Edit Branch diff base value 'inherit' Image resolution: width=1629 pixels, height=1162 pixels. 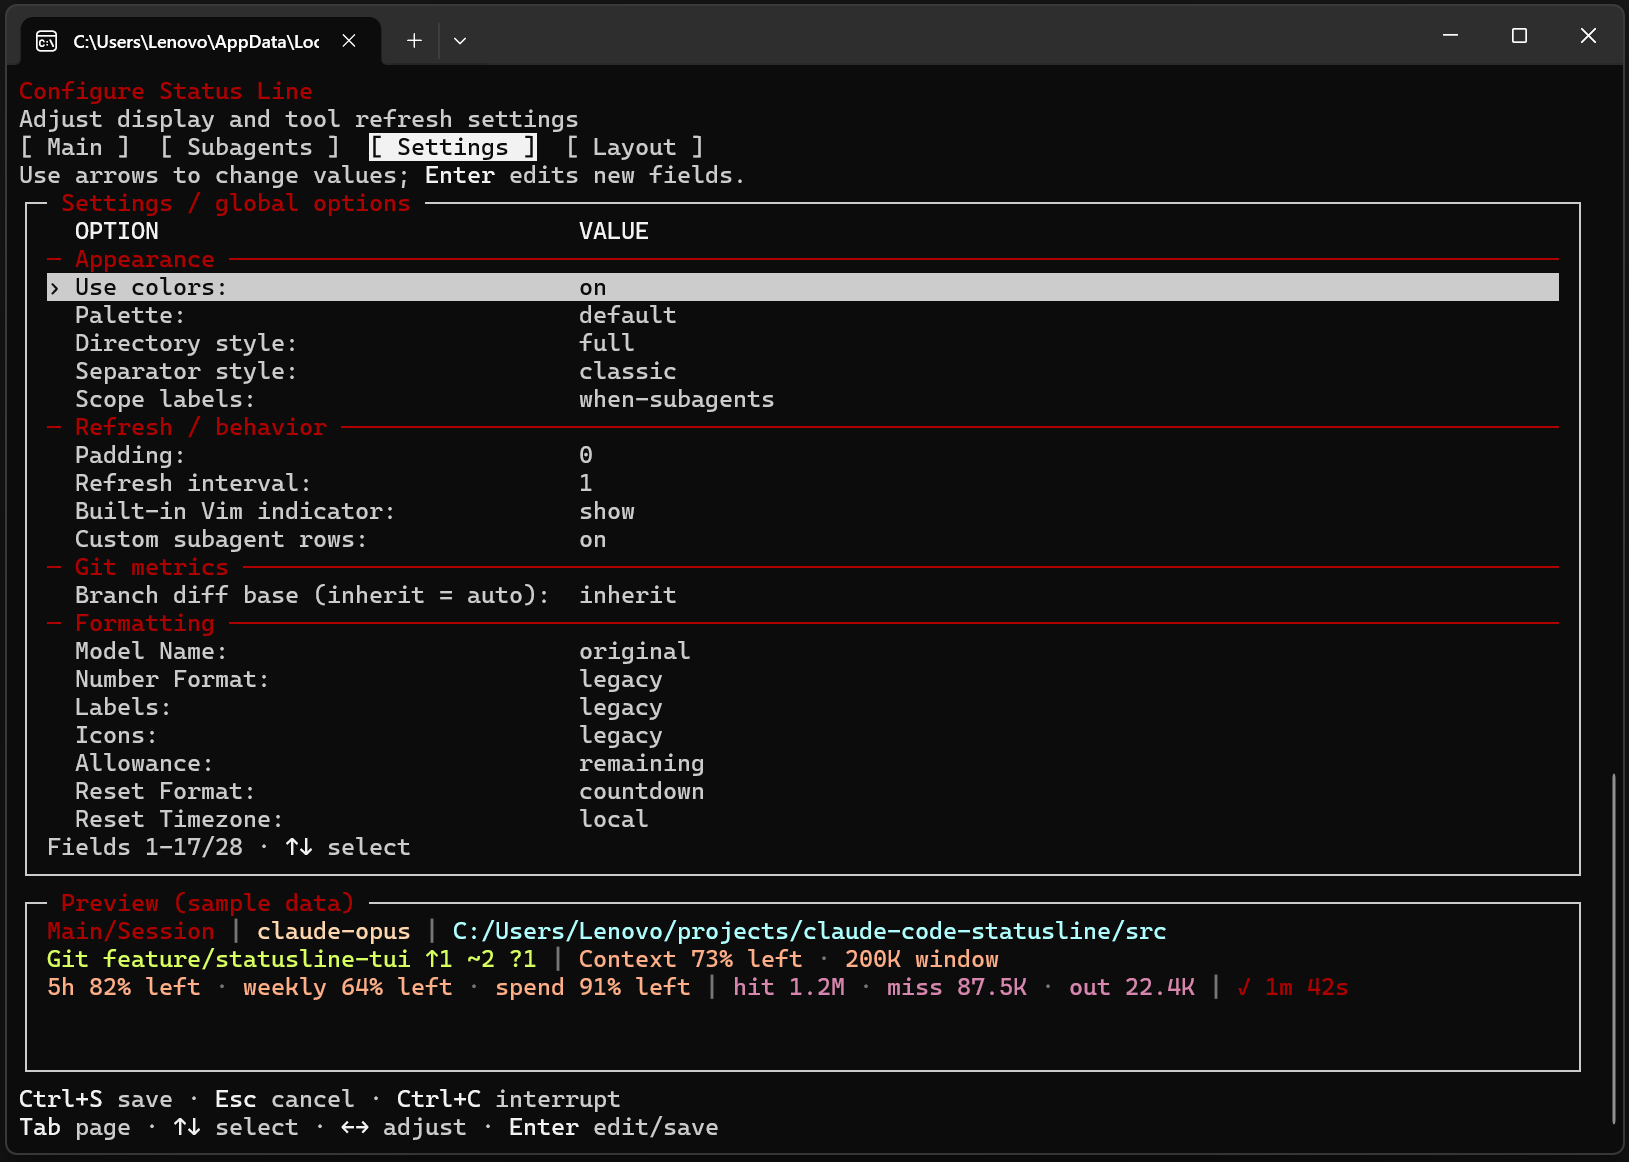click(628, 595)
